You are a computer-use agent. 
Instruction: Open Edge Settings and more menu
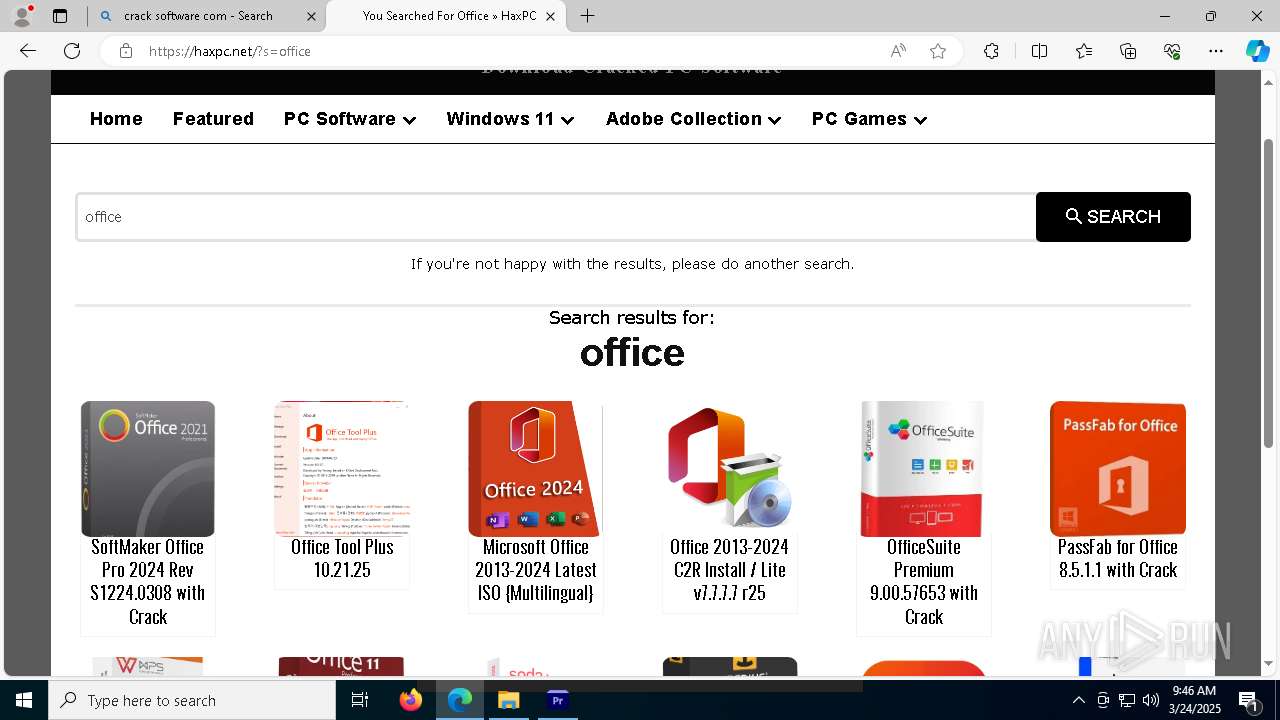pos(1216,51)
